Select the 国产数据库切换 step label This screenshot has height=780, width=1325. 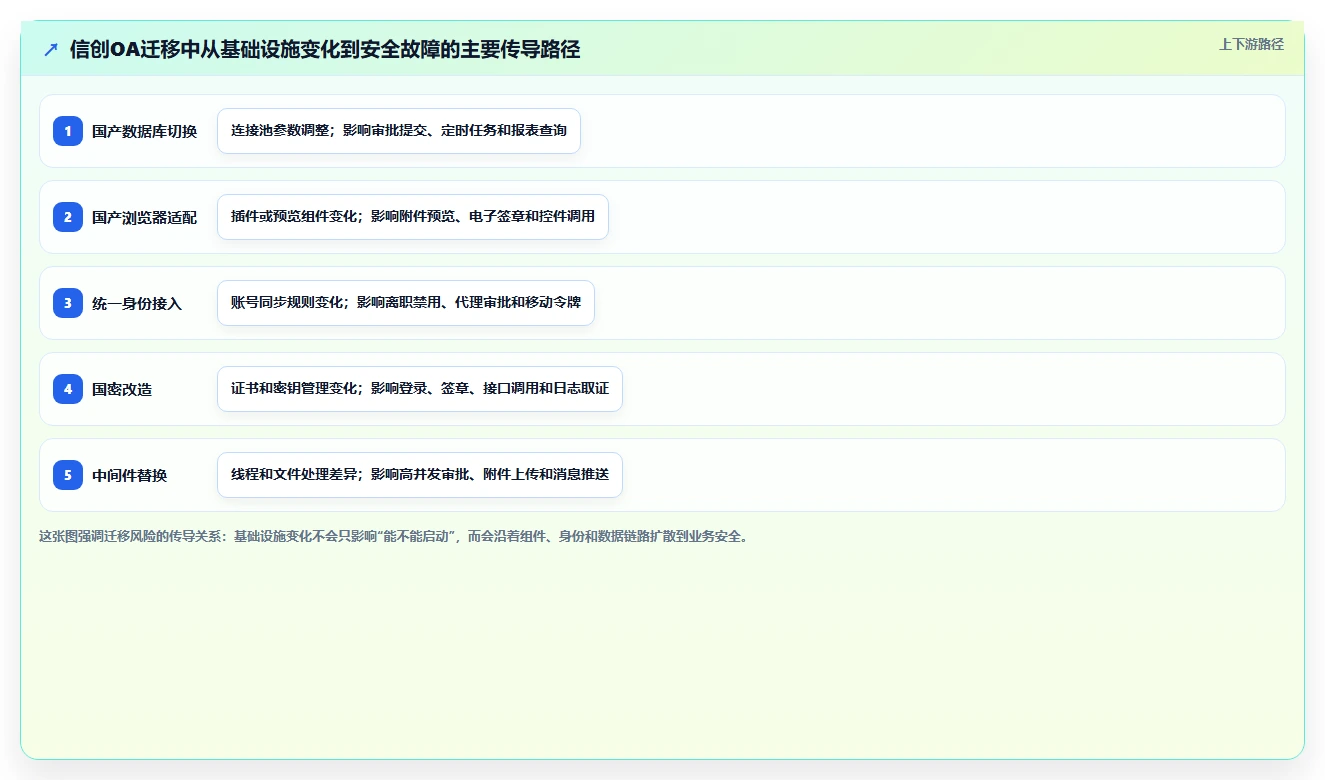click(145, 132)
